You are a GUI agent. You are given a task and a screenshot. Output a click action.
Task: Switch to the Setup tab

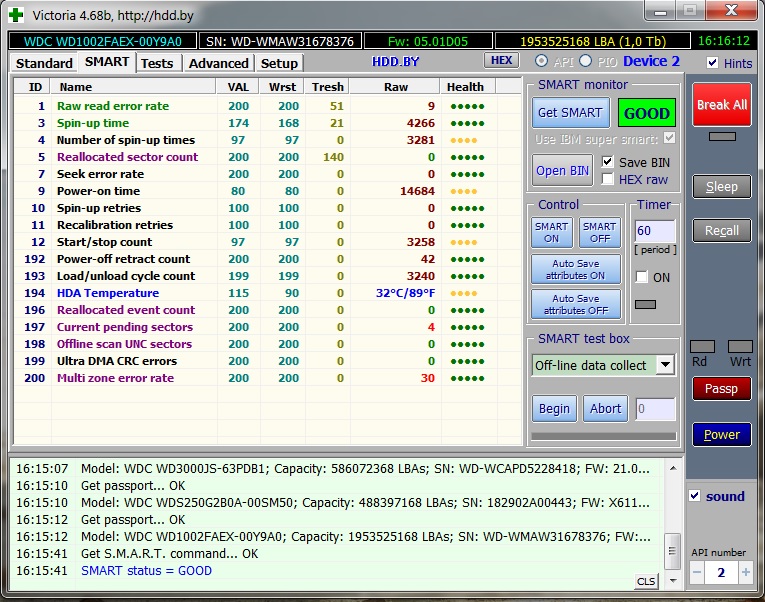pyautogui.click(x=279, y=63)
